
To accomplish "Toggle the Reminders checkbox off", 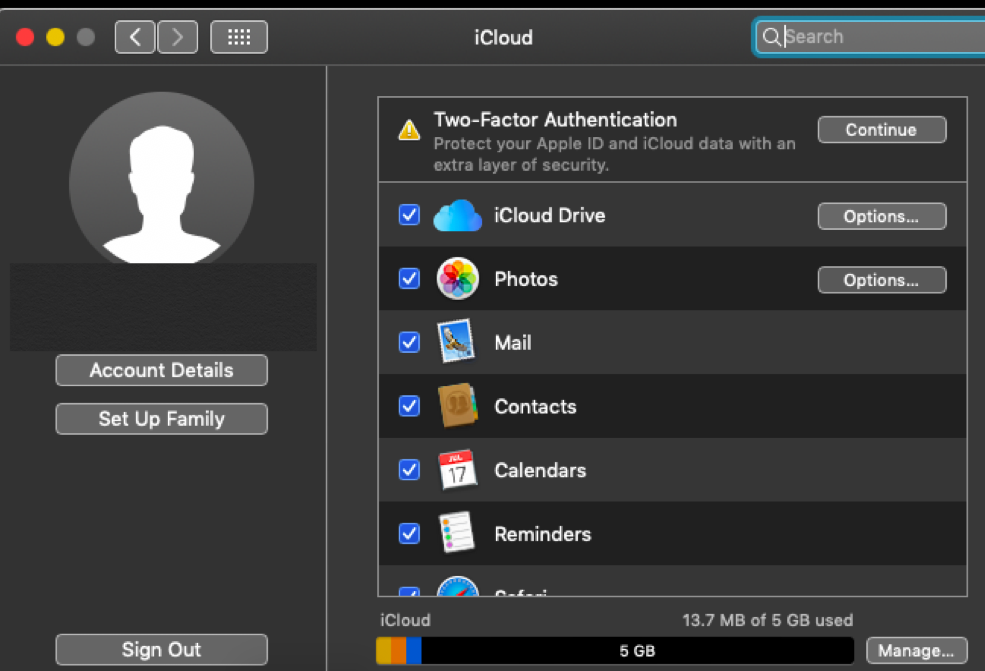I will pos(409,533).
